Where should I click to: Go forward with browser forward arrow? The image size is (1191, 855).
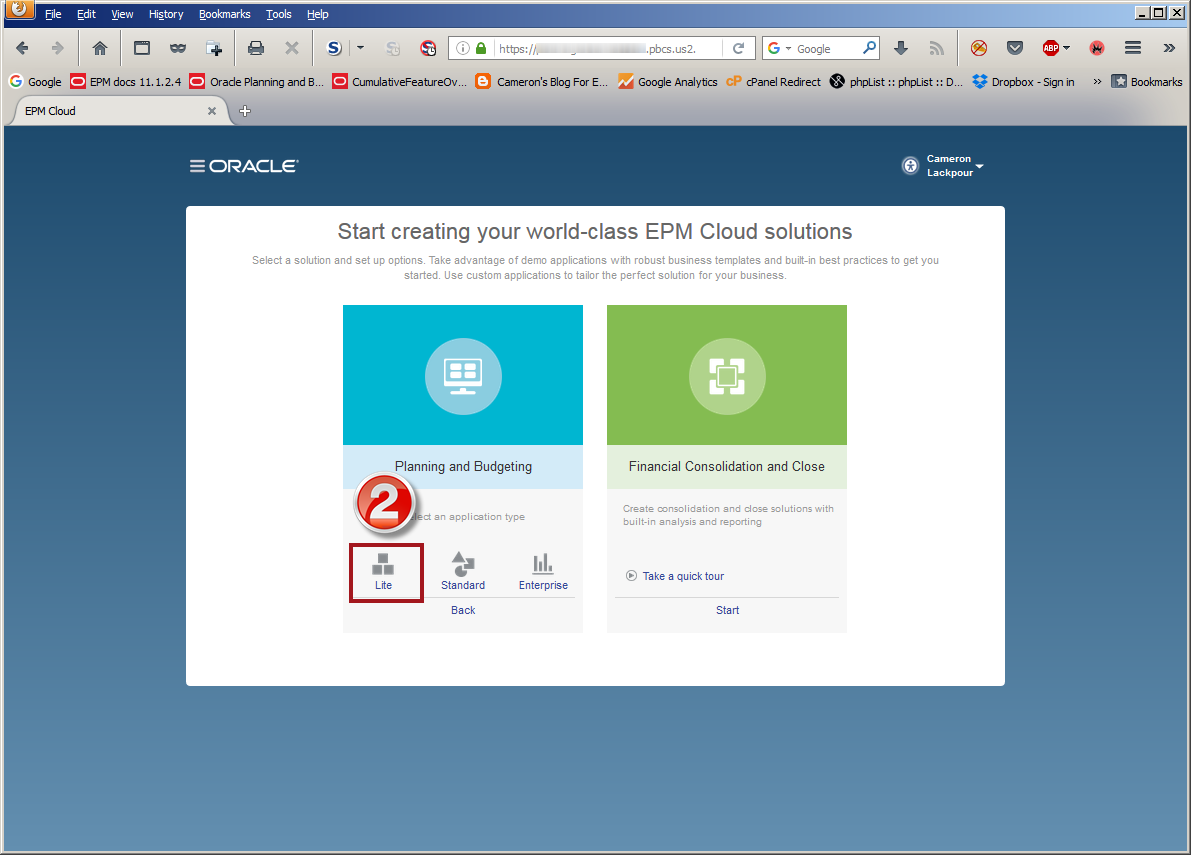(58, 48)
